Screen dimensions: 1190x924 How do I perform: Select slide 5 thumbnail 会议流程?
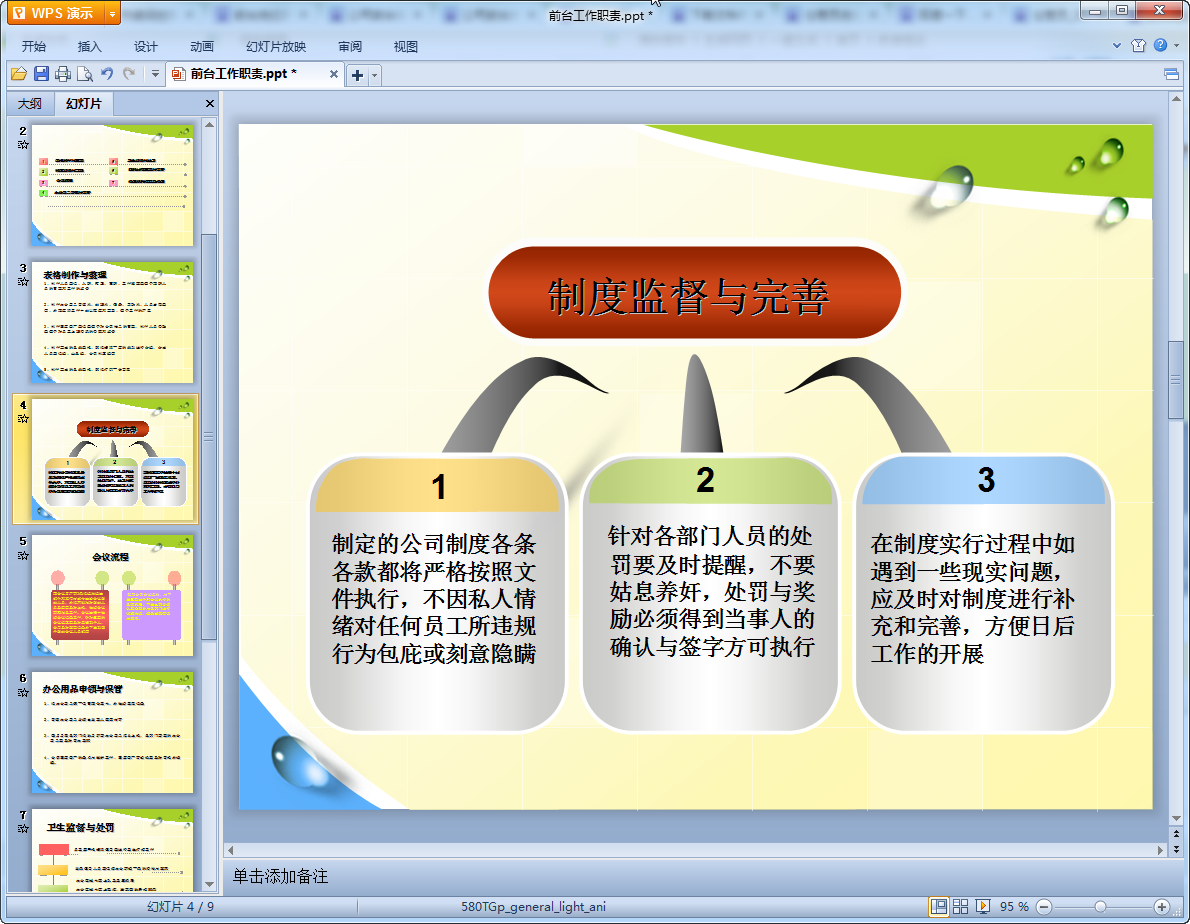pos(112,595)
